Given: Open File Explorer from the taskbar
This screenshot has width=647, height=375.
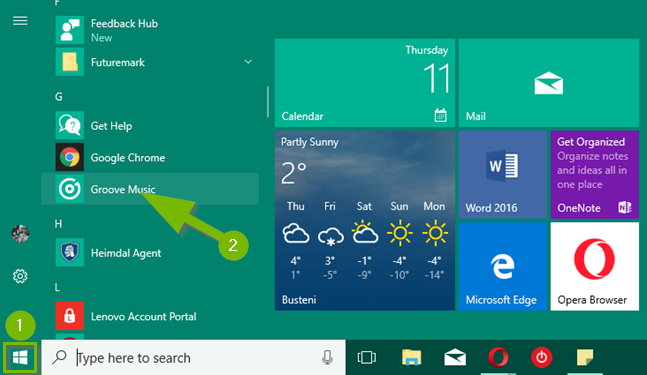Looking at the screenshot, I should [412, 357].
